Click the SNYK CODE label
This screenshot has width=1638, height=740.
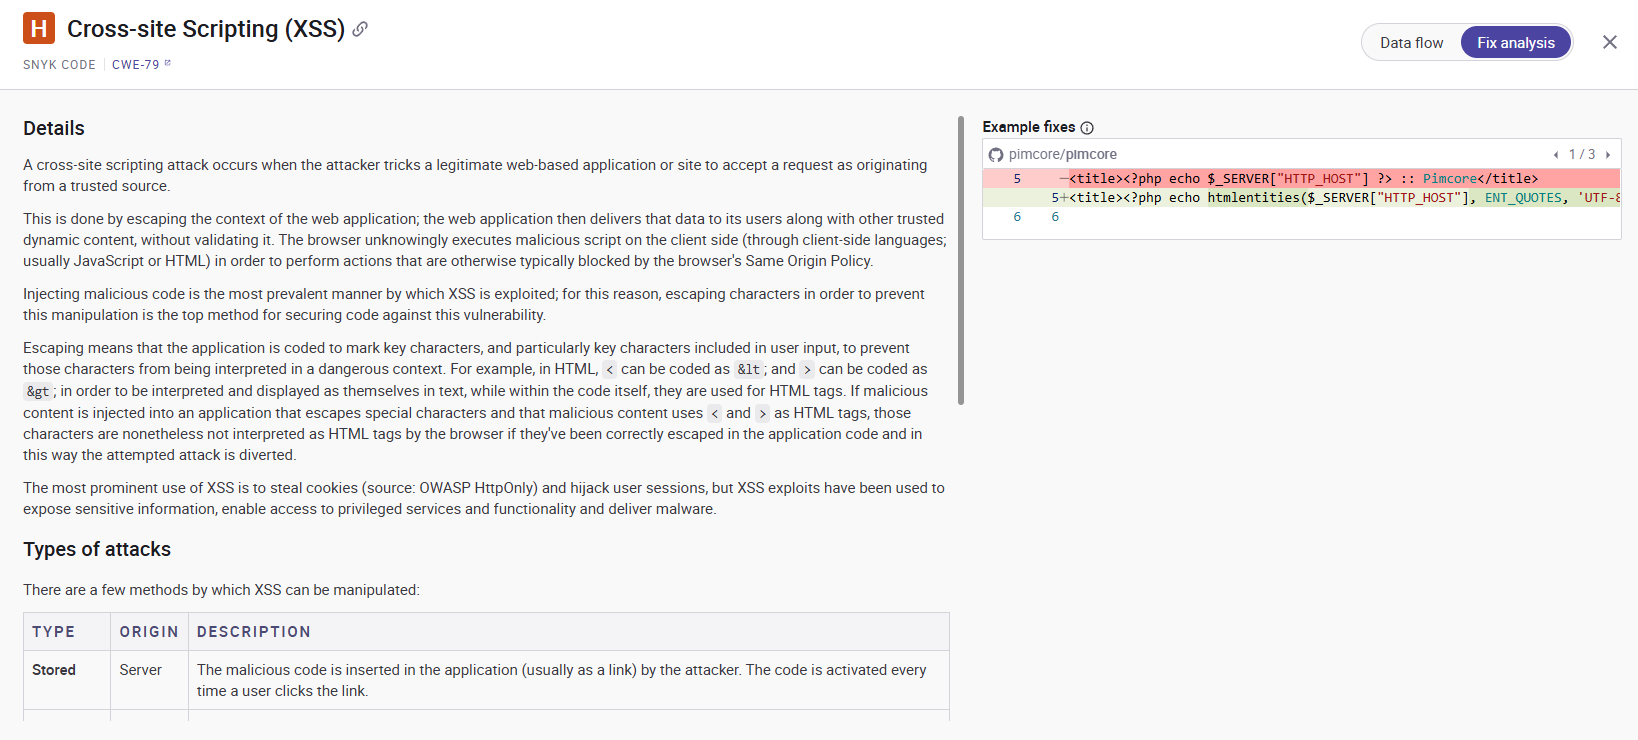click(x=59, y=65)
